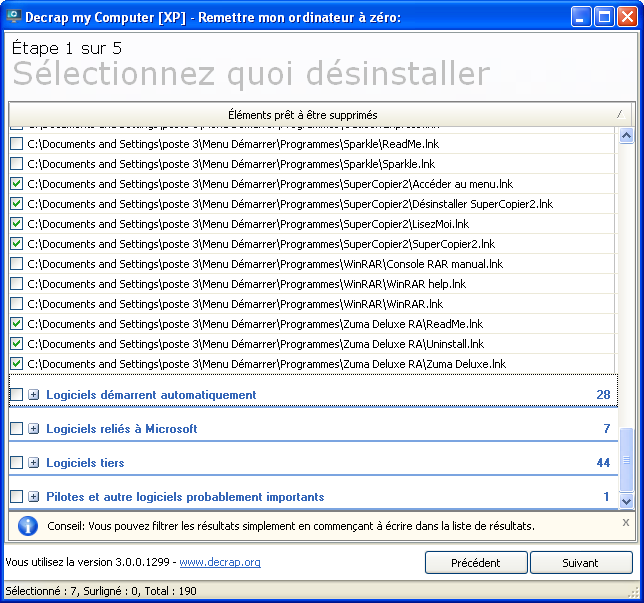Viewport: 644px width, 603px height.
Task: Dismiss the Conseil tip with its X
Action: [x=626, y=522]
